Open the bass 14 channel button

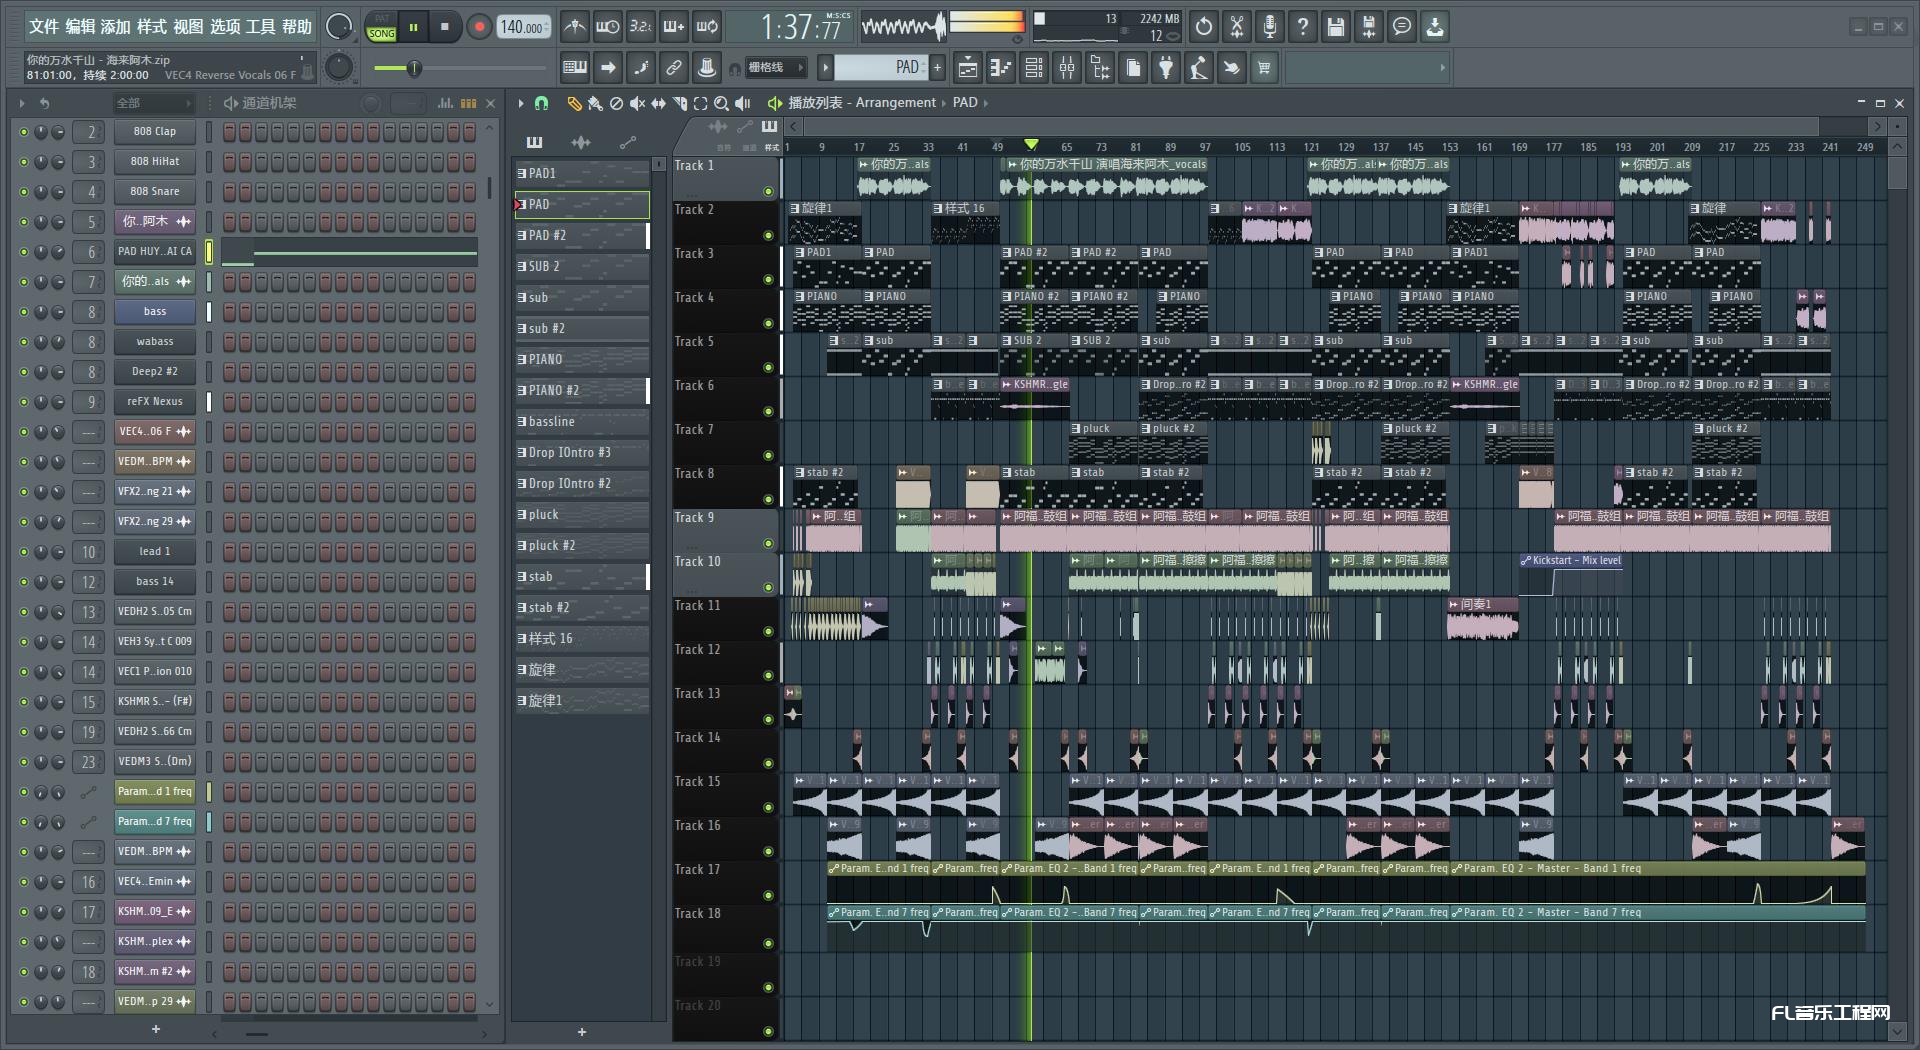pyautogui.click(x=155, y=581)
